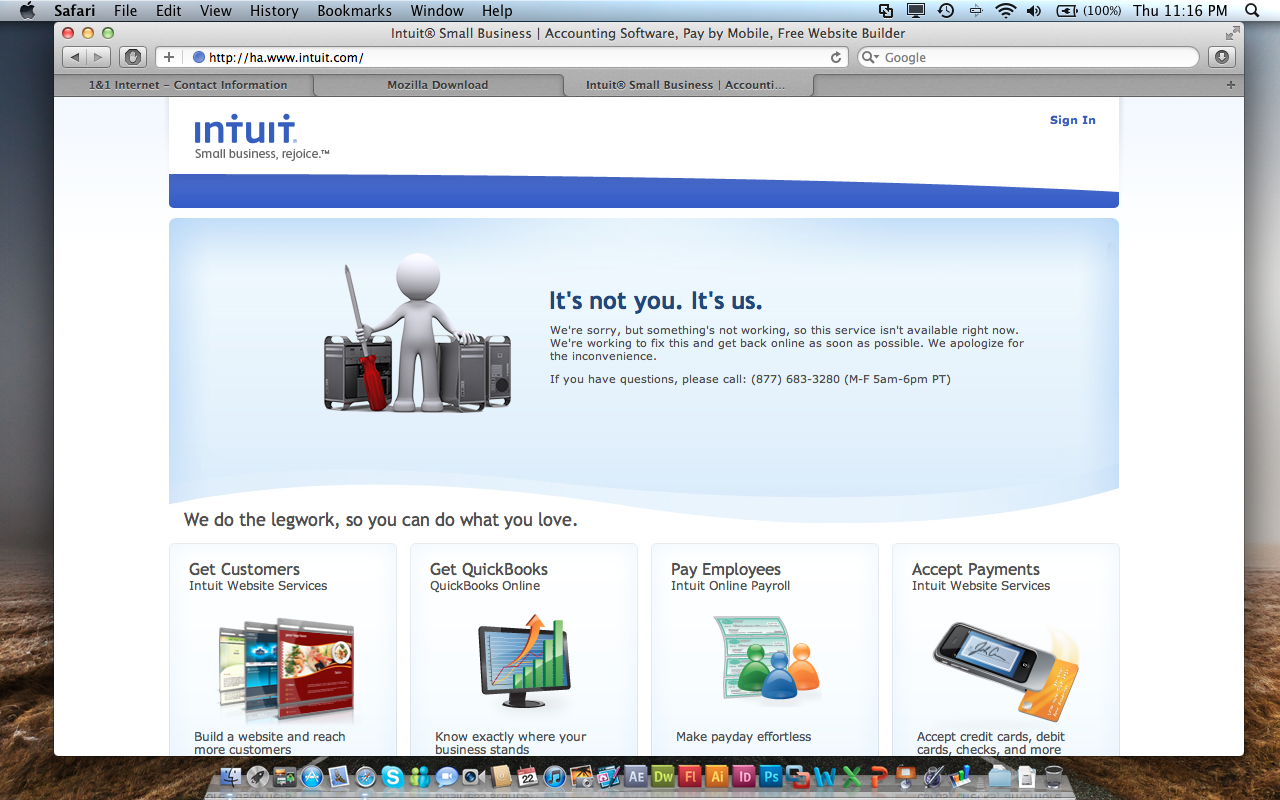Screen dimensions: 1280x800
Task: Open InDesign (Id) Dock icon
Action: click(x=744, y=776)
